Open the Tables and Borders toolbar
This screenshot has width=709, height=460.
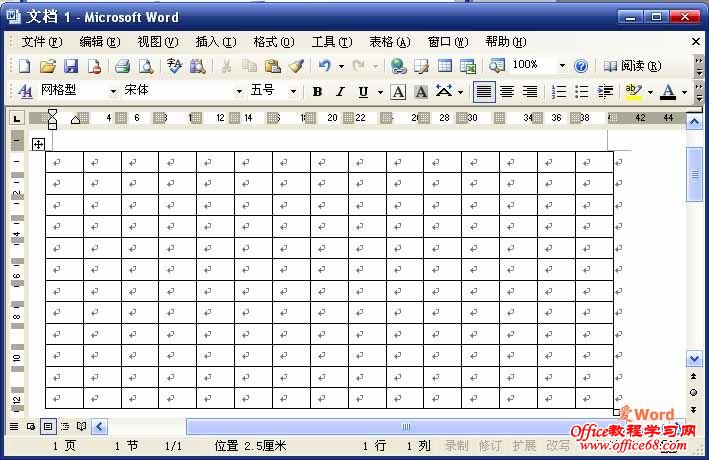pos(421,66)
